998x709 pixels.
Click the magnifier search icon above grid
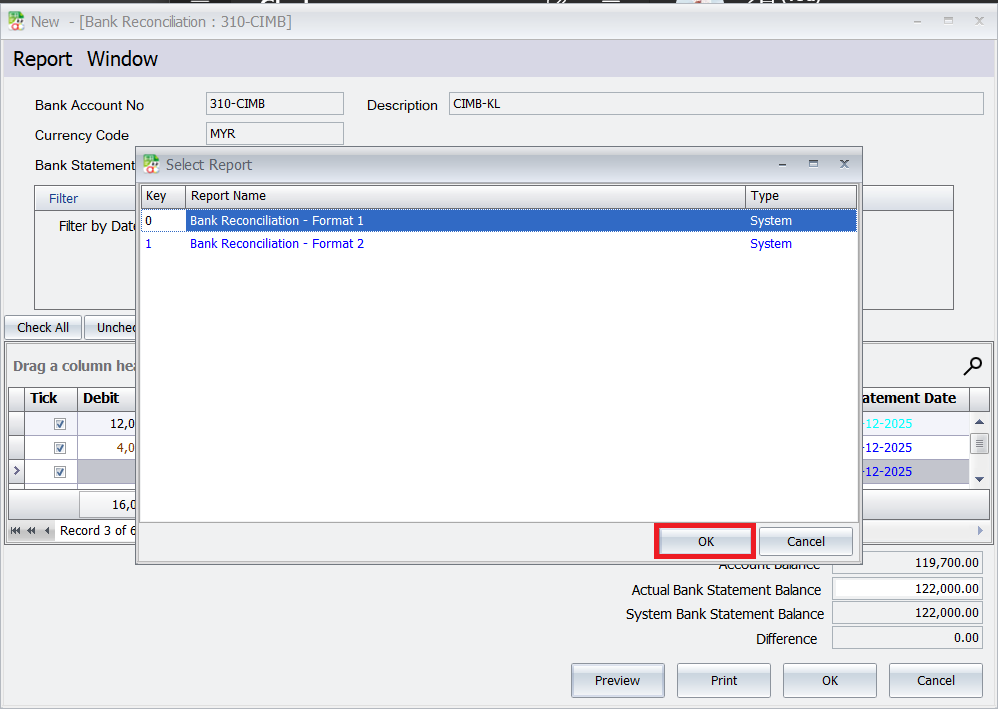coord(972,366)
